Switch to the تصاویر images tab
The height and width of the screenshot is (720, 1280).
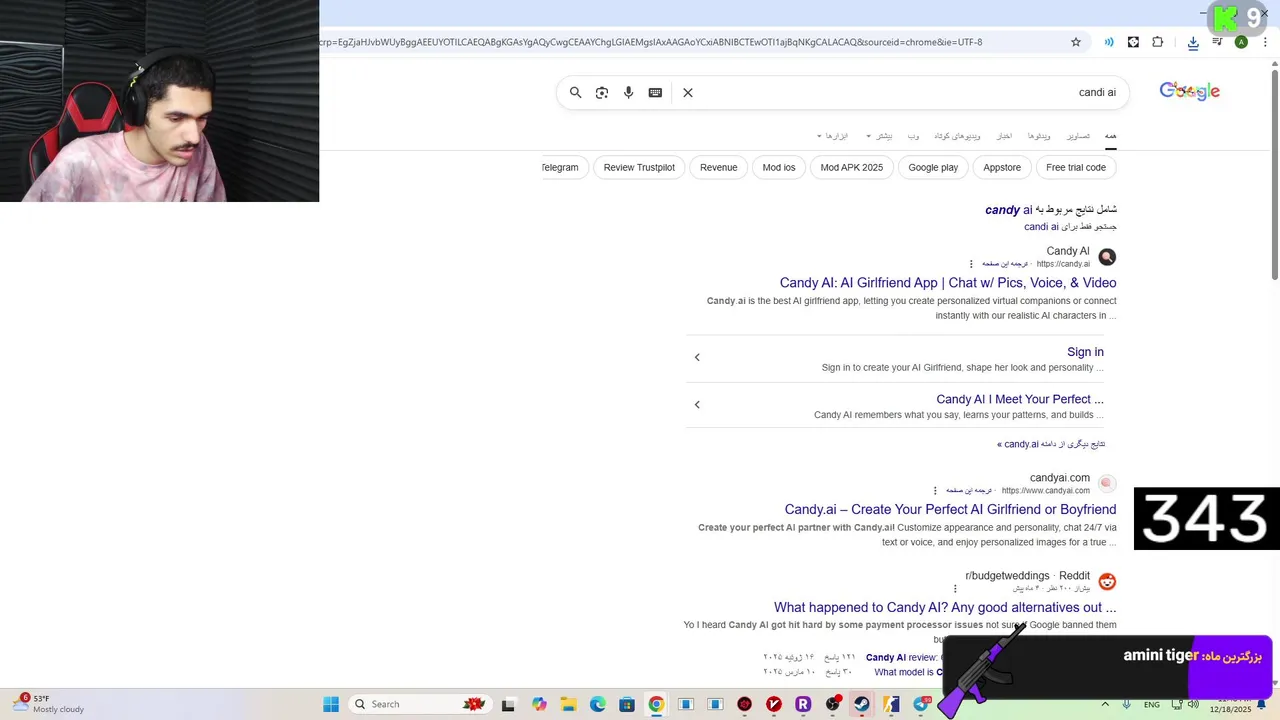coord(1078,136)
